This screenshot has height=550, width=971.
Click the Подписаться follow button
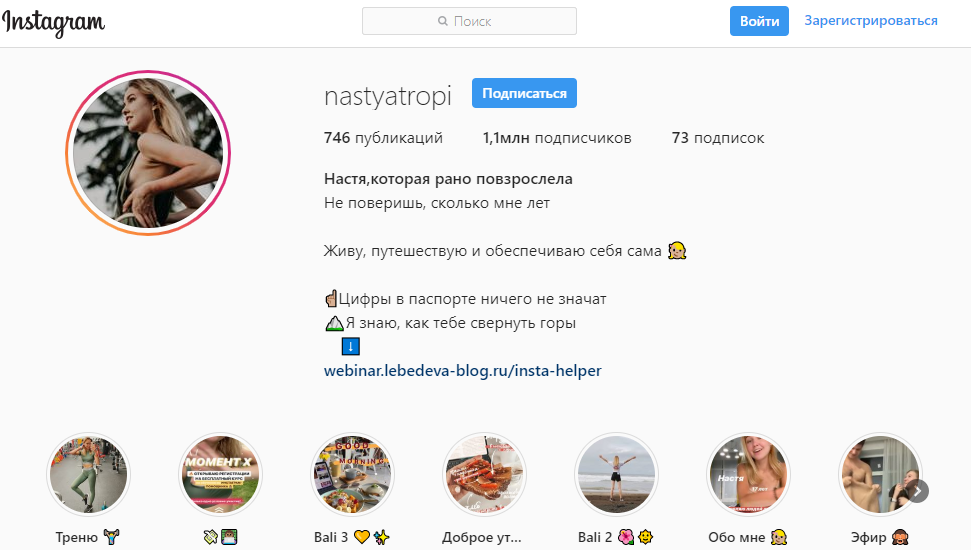click(524, 93)
